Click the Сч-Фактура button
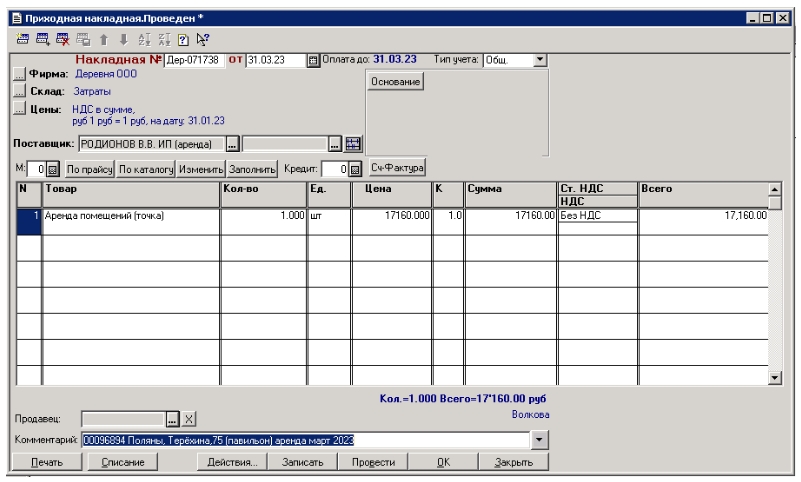801x482 pixels. pyautogui.click(x=398, y=166)
